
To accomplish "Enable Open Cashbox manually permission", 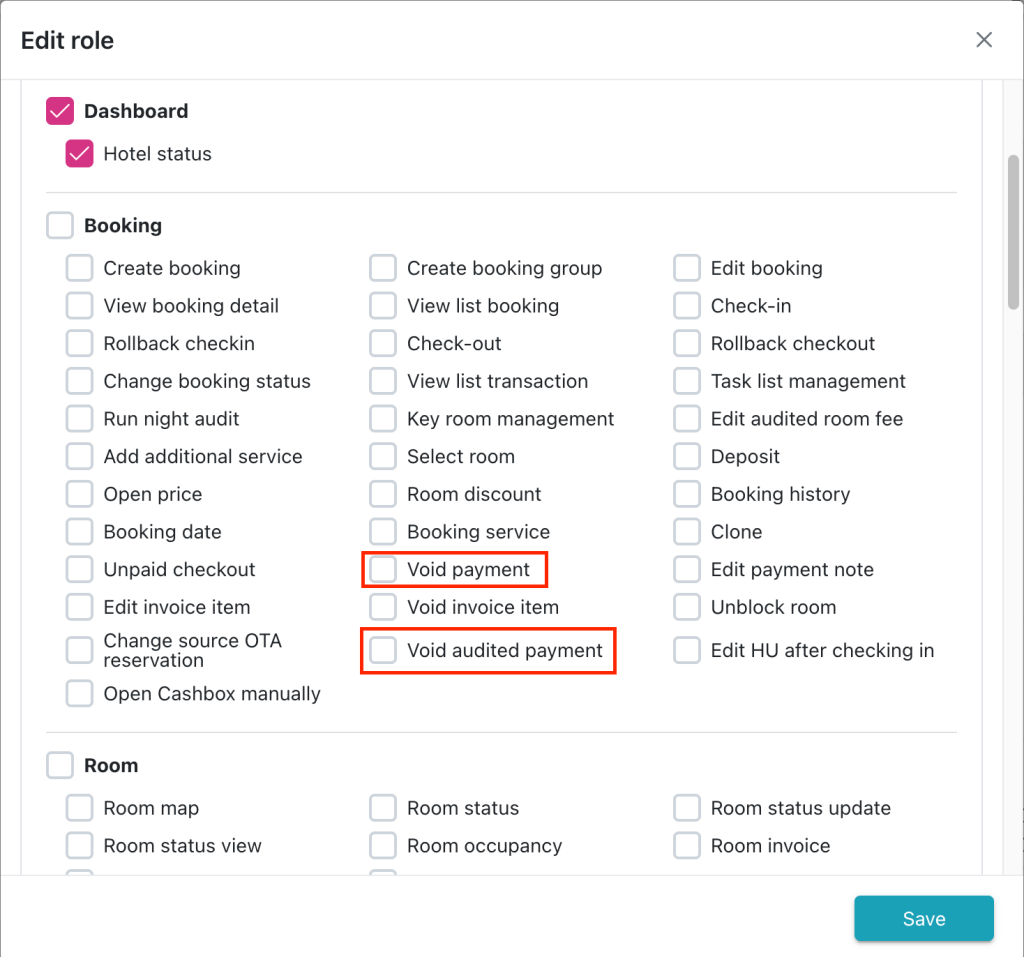I will point(79,694).
